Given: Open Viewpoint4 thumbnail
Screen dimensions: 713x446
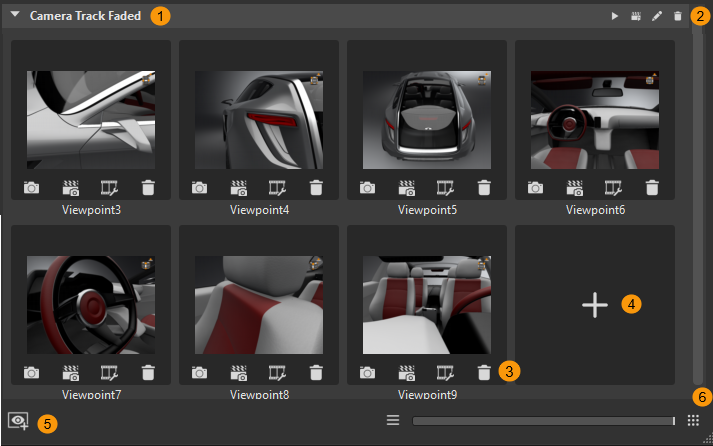Looking at the screenshot, I should click(259, 120).
